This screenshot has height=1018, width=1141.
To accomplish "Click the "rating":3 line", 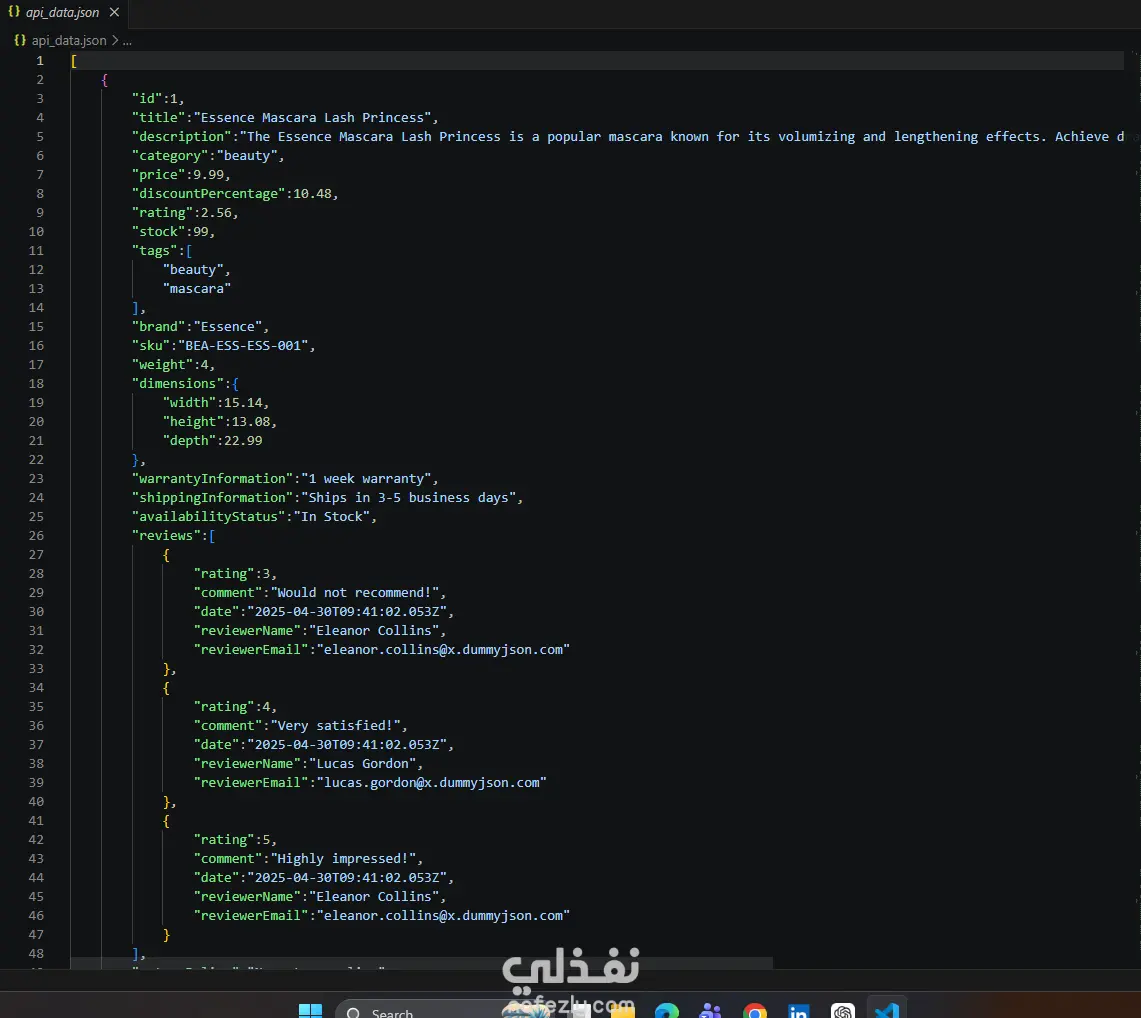I will click(x=235, y=573).
